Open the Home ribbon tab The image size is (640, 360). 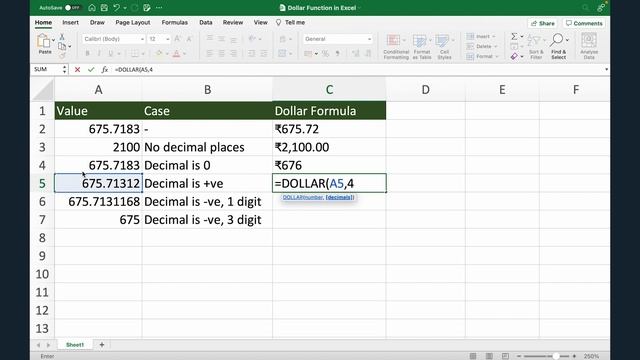pyautogui.click(x=43, y=22)
